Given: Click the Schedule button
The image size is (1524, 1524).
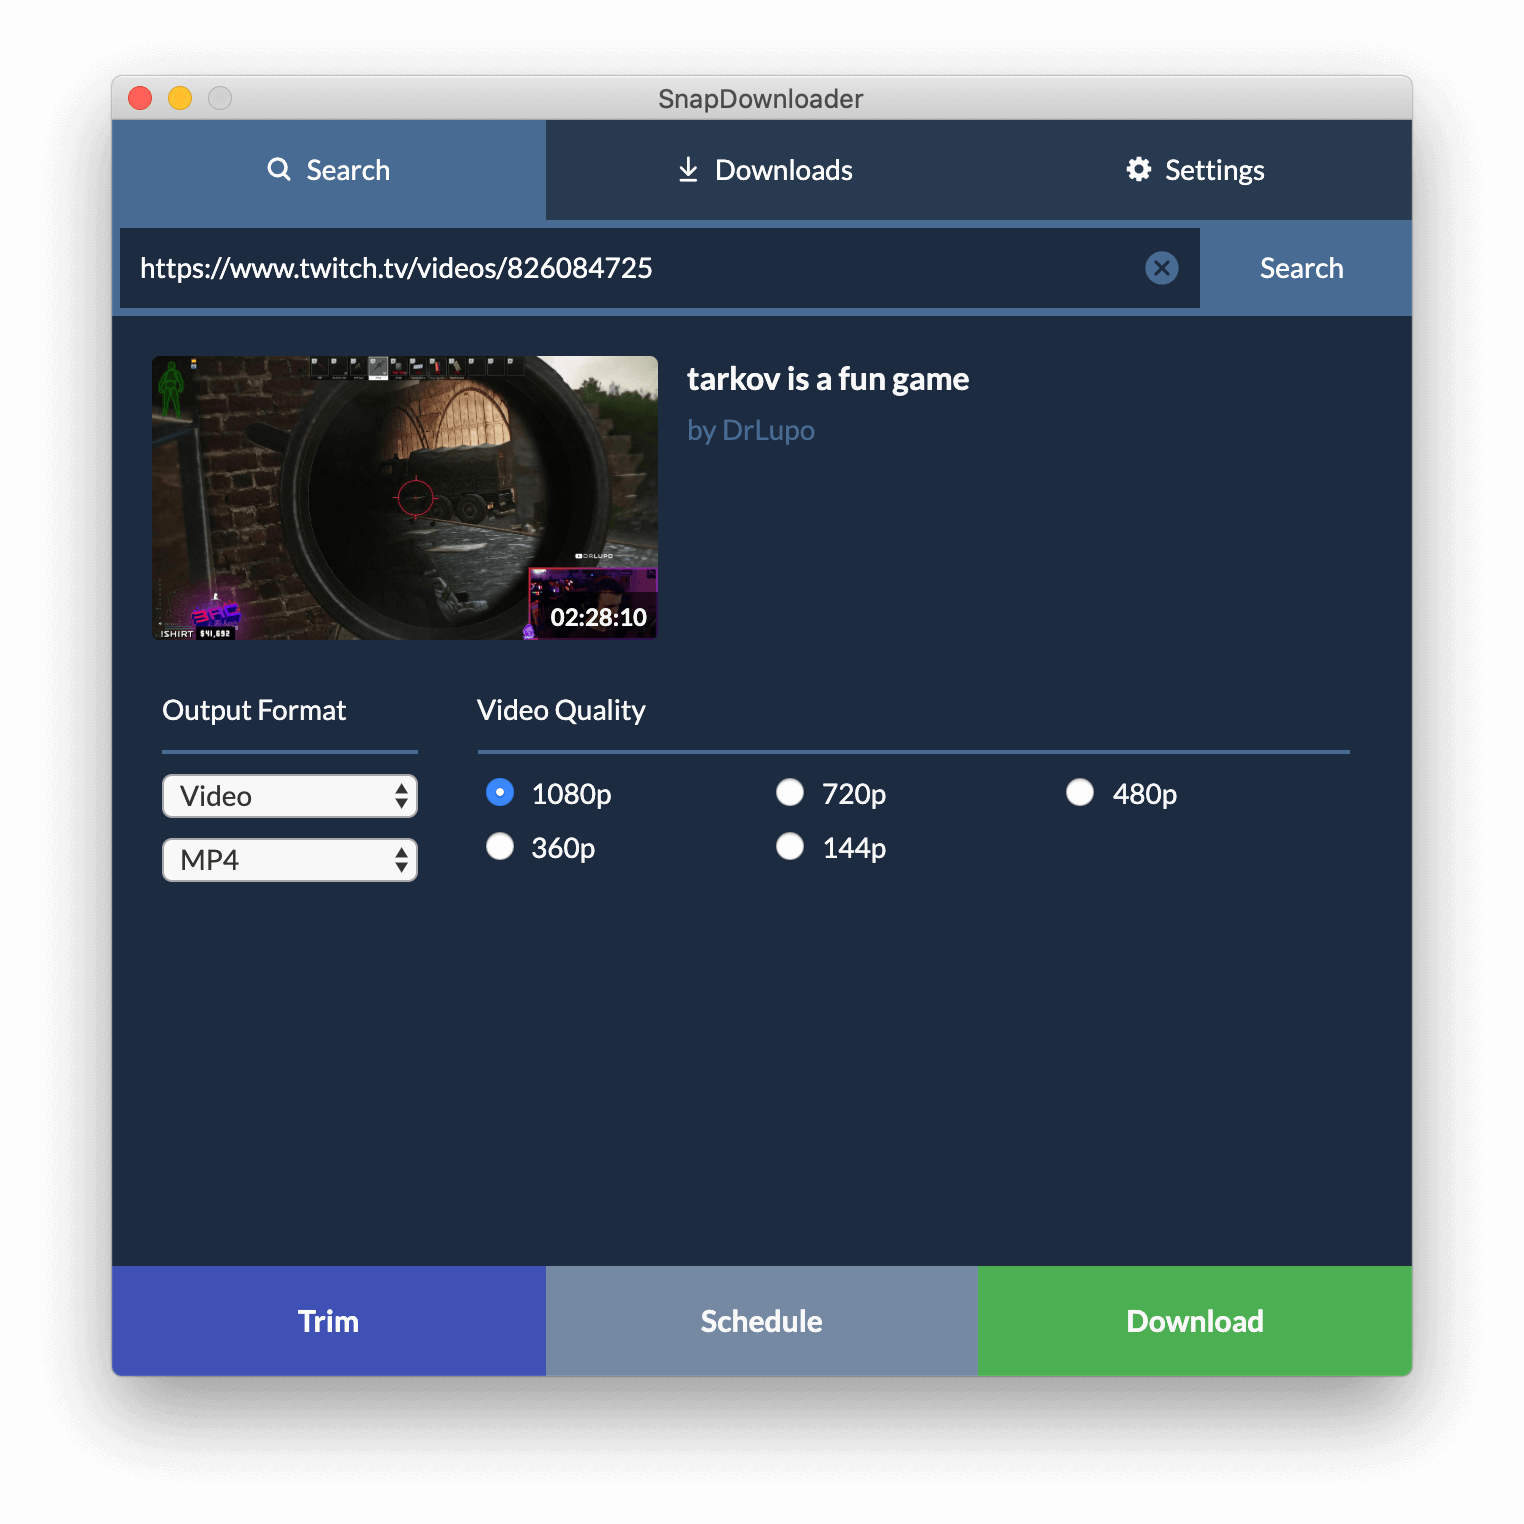Looking at the screenshot, I should pos(762,1321).
